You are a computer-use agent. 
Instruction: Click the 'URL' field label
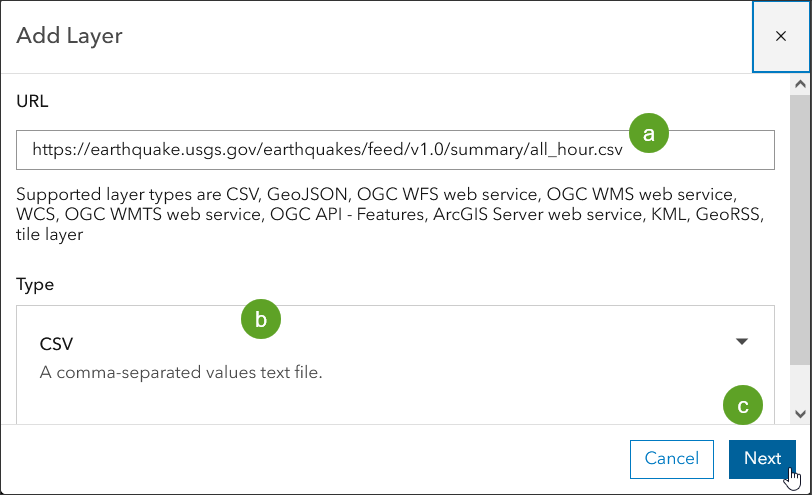(x=32, y=101)
